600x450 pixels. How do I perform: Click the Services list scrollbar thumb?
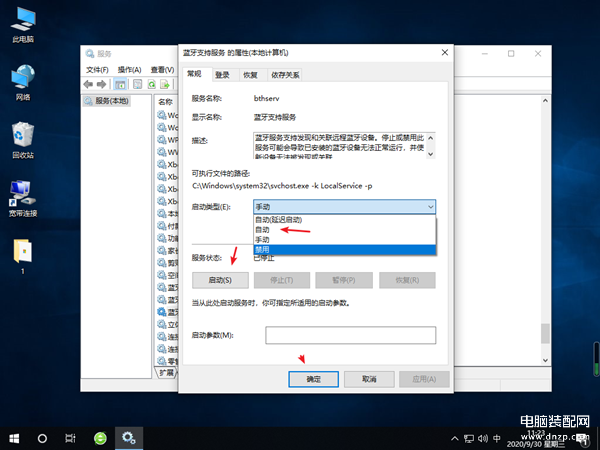pyautogui.click(x=545, y=333)
